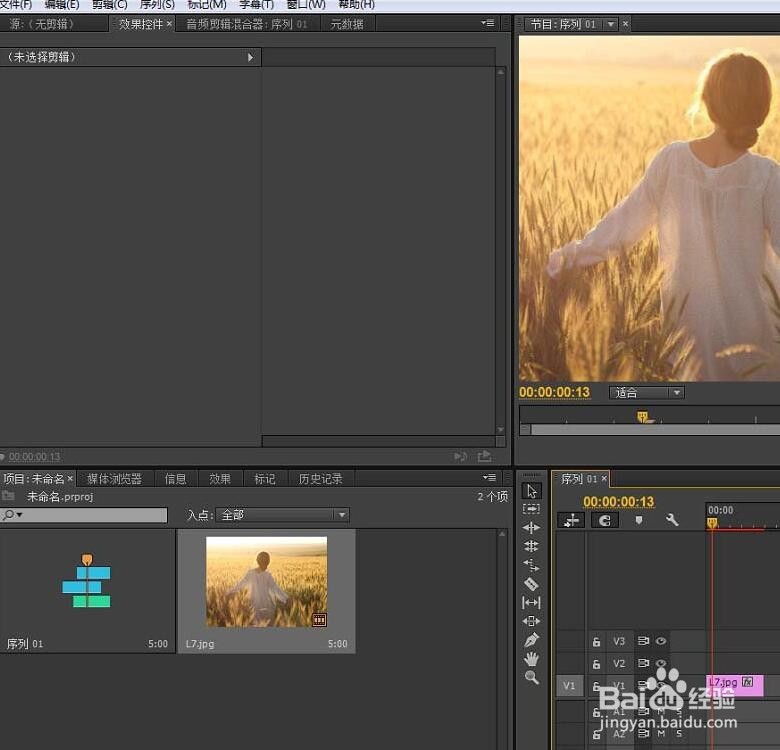Select the Slide tool
Viewport: 780px width, 750px height.
pyautogui.click(x=531, y=621)
